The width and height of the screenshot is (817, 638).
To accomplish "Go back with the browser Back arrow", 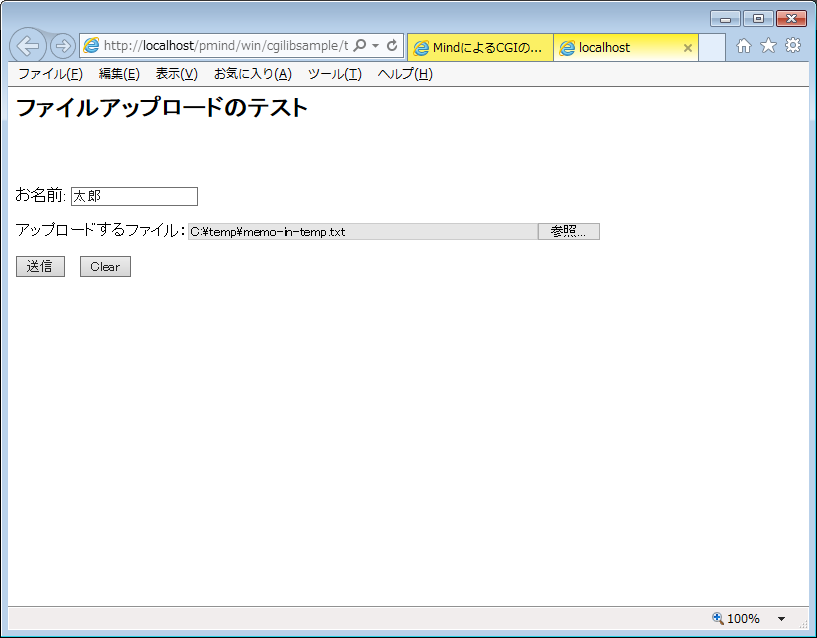I will [x=28, y=46].
